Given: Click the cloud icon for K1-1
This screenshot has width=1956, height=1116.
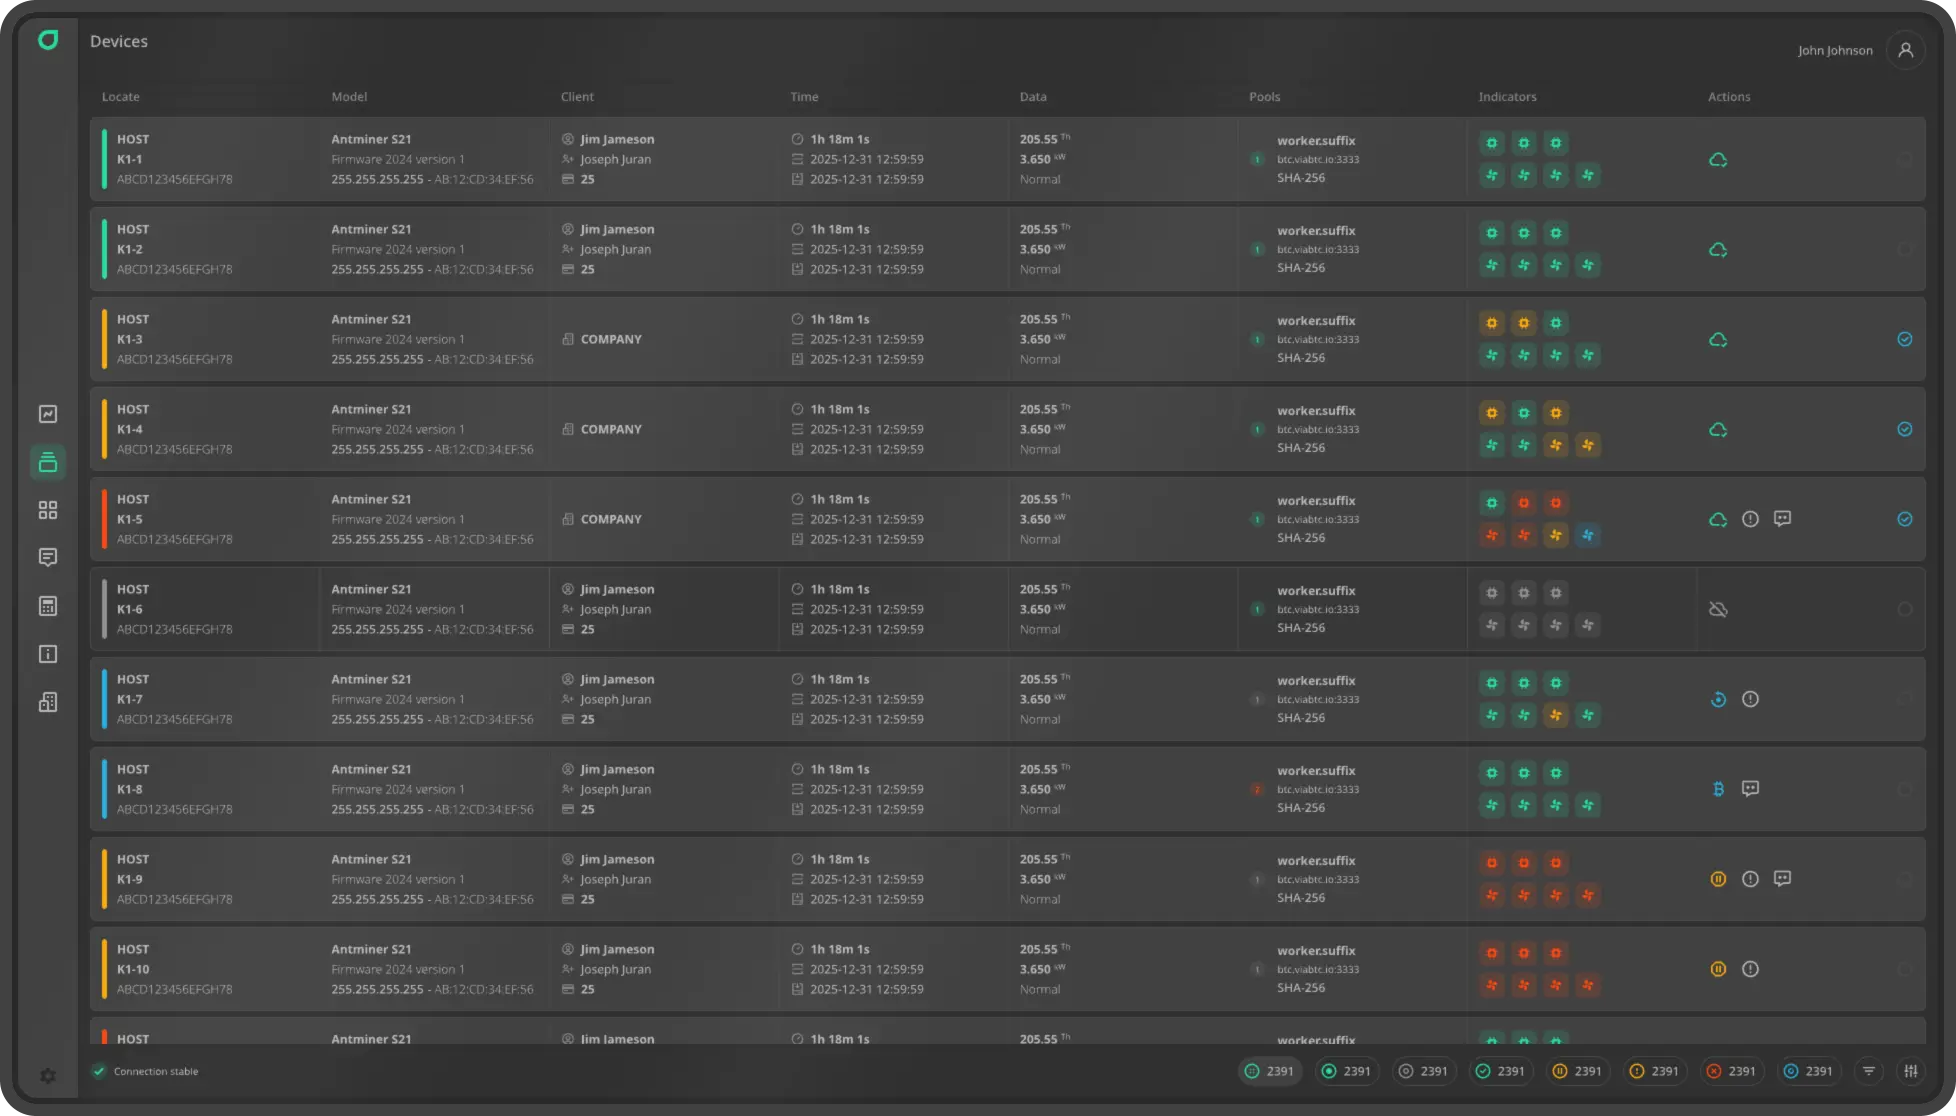Looking at the screenshot, I should pyautogui.click(x=1718, y=160).
